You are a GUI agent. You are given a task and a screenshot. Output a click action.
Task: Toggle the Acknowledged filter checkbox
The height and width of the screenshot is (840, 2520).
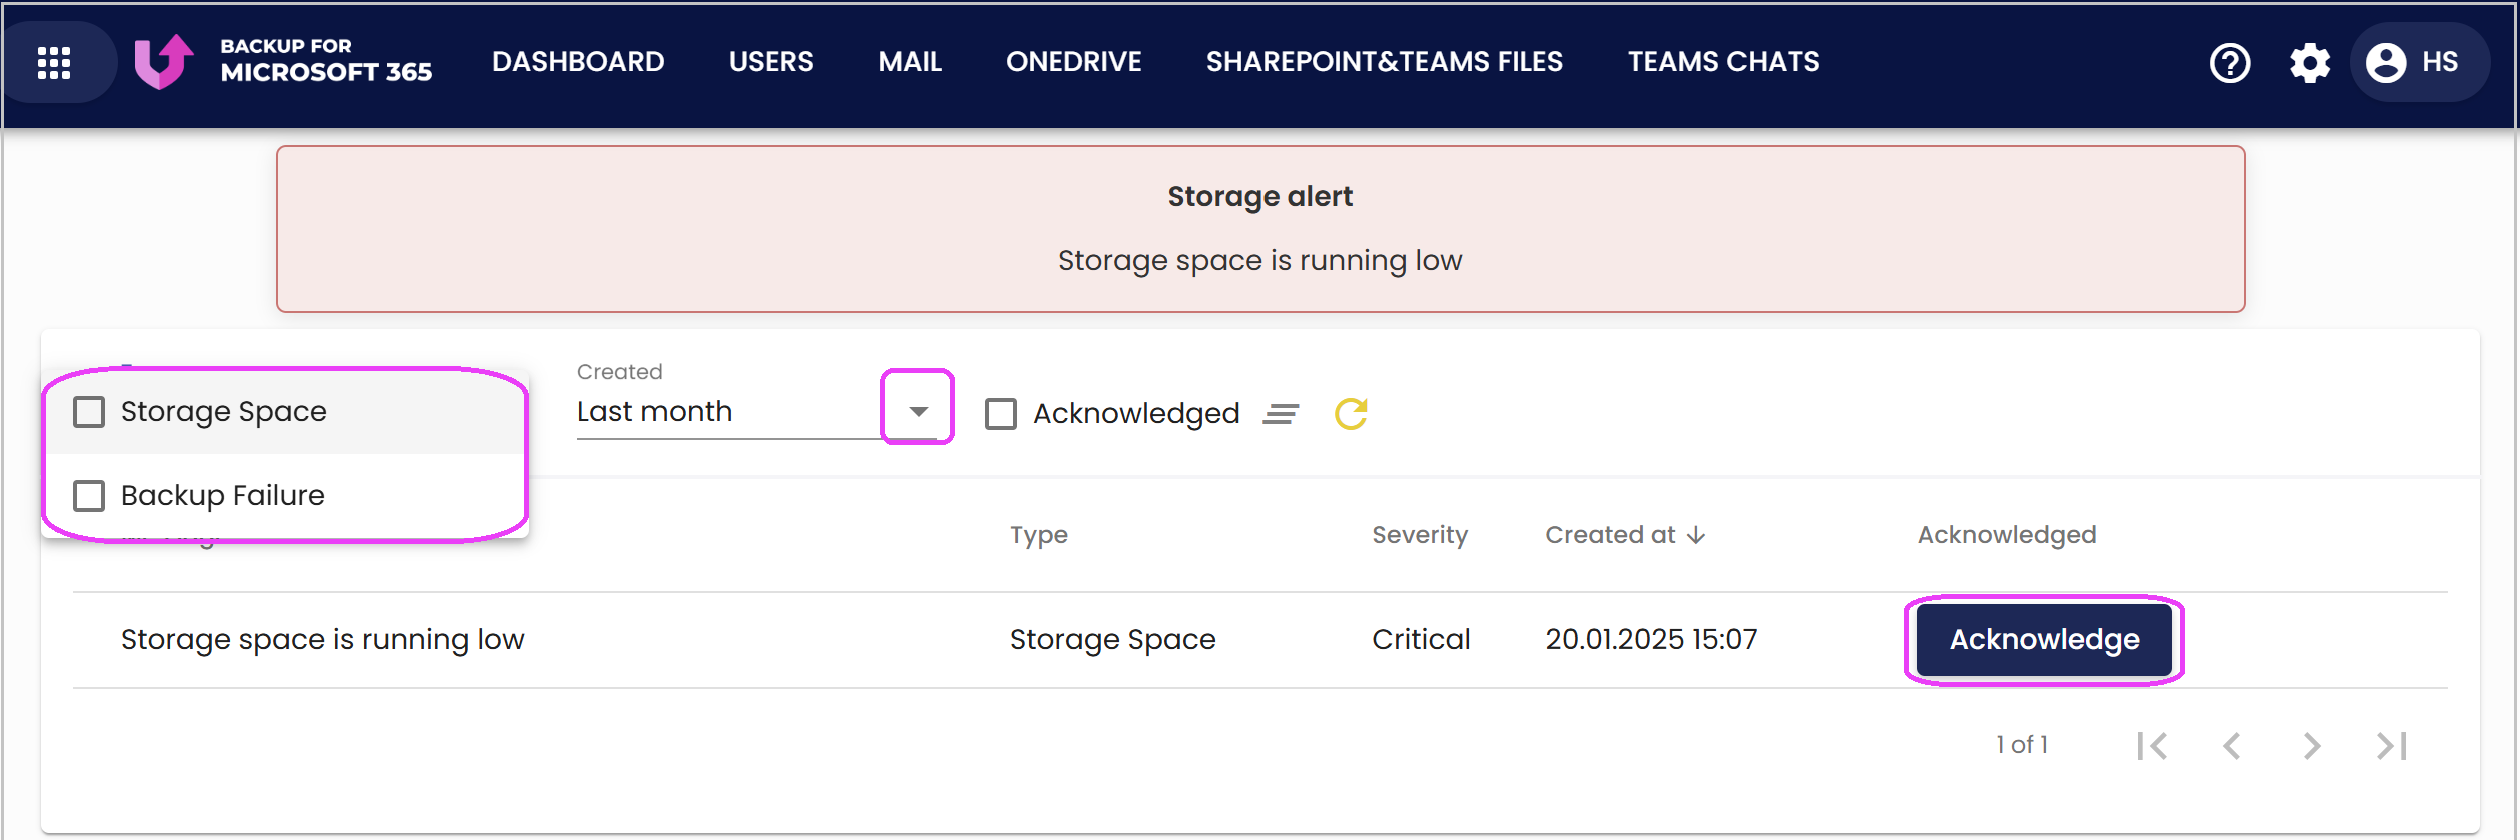[1001, 413]
